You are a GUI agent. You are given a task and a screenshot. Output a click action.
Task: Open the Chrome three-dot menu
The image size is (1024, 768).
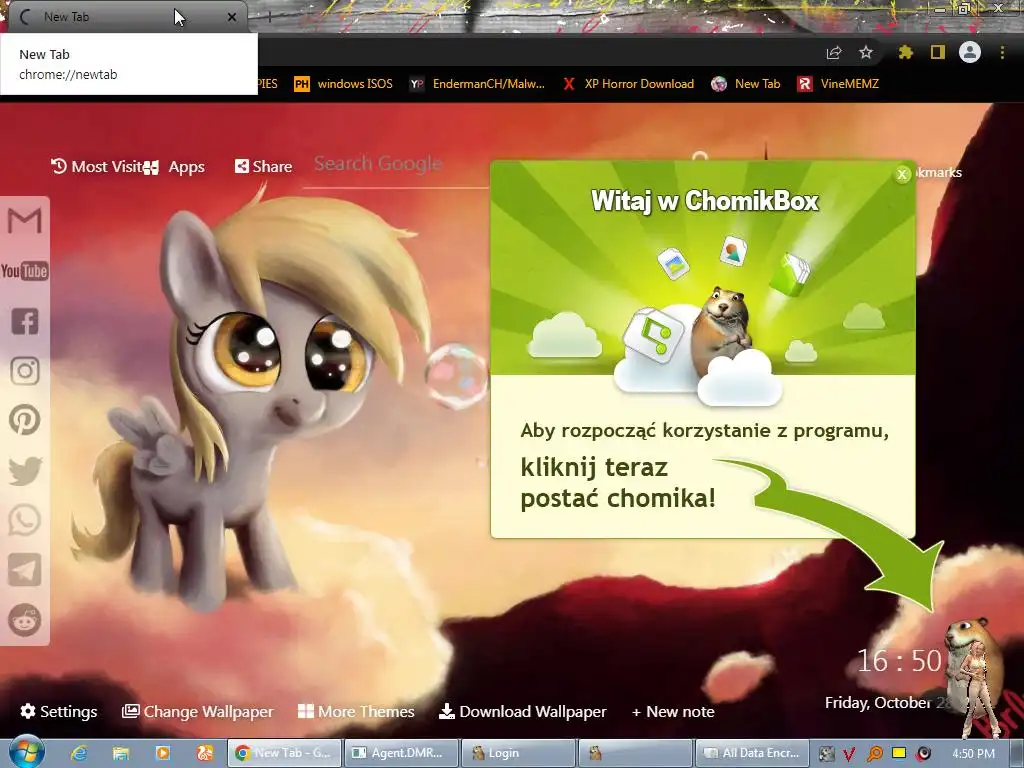pyautogui.click(x=1002, y=52)
